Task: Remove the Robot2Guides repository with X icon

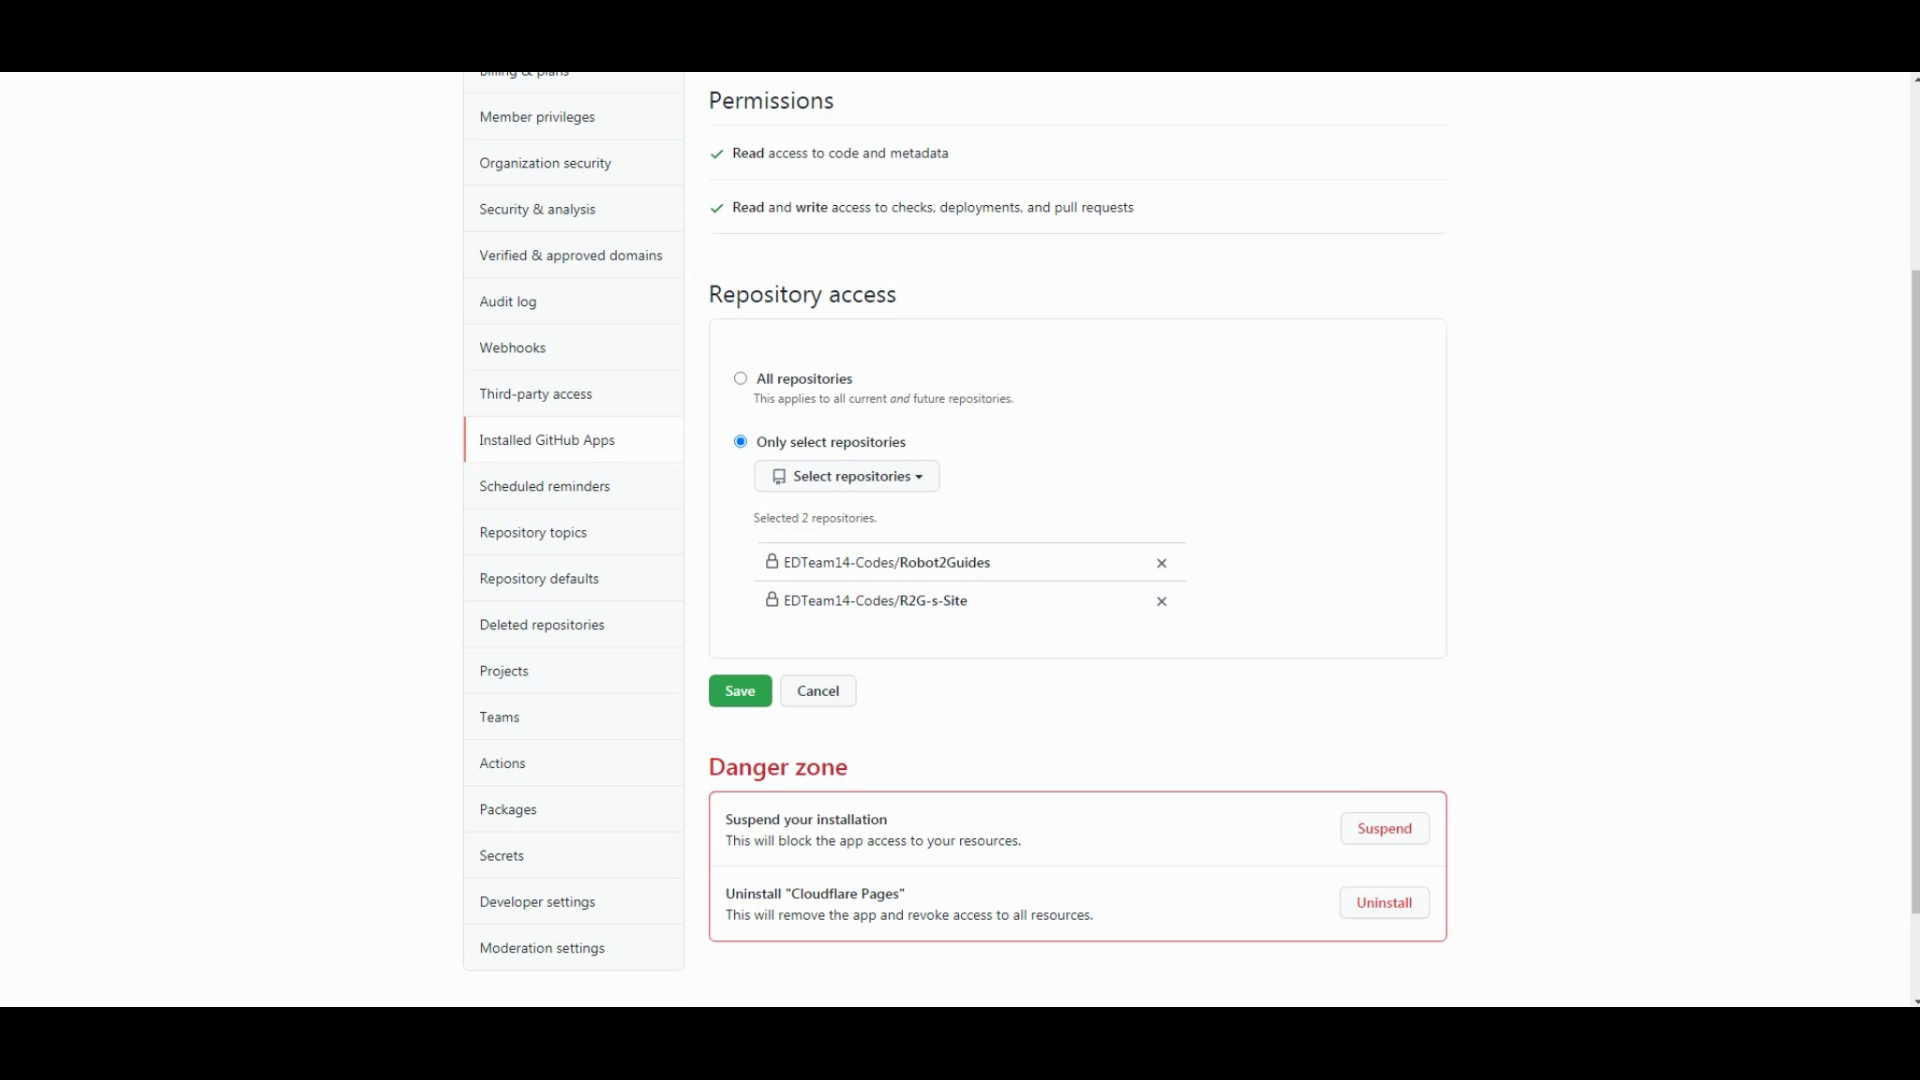Action: click(1161, 563)
